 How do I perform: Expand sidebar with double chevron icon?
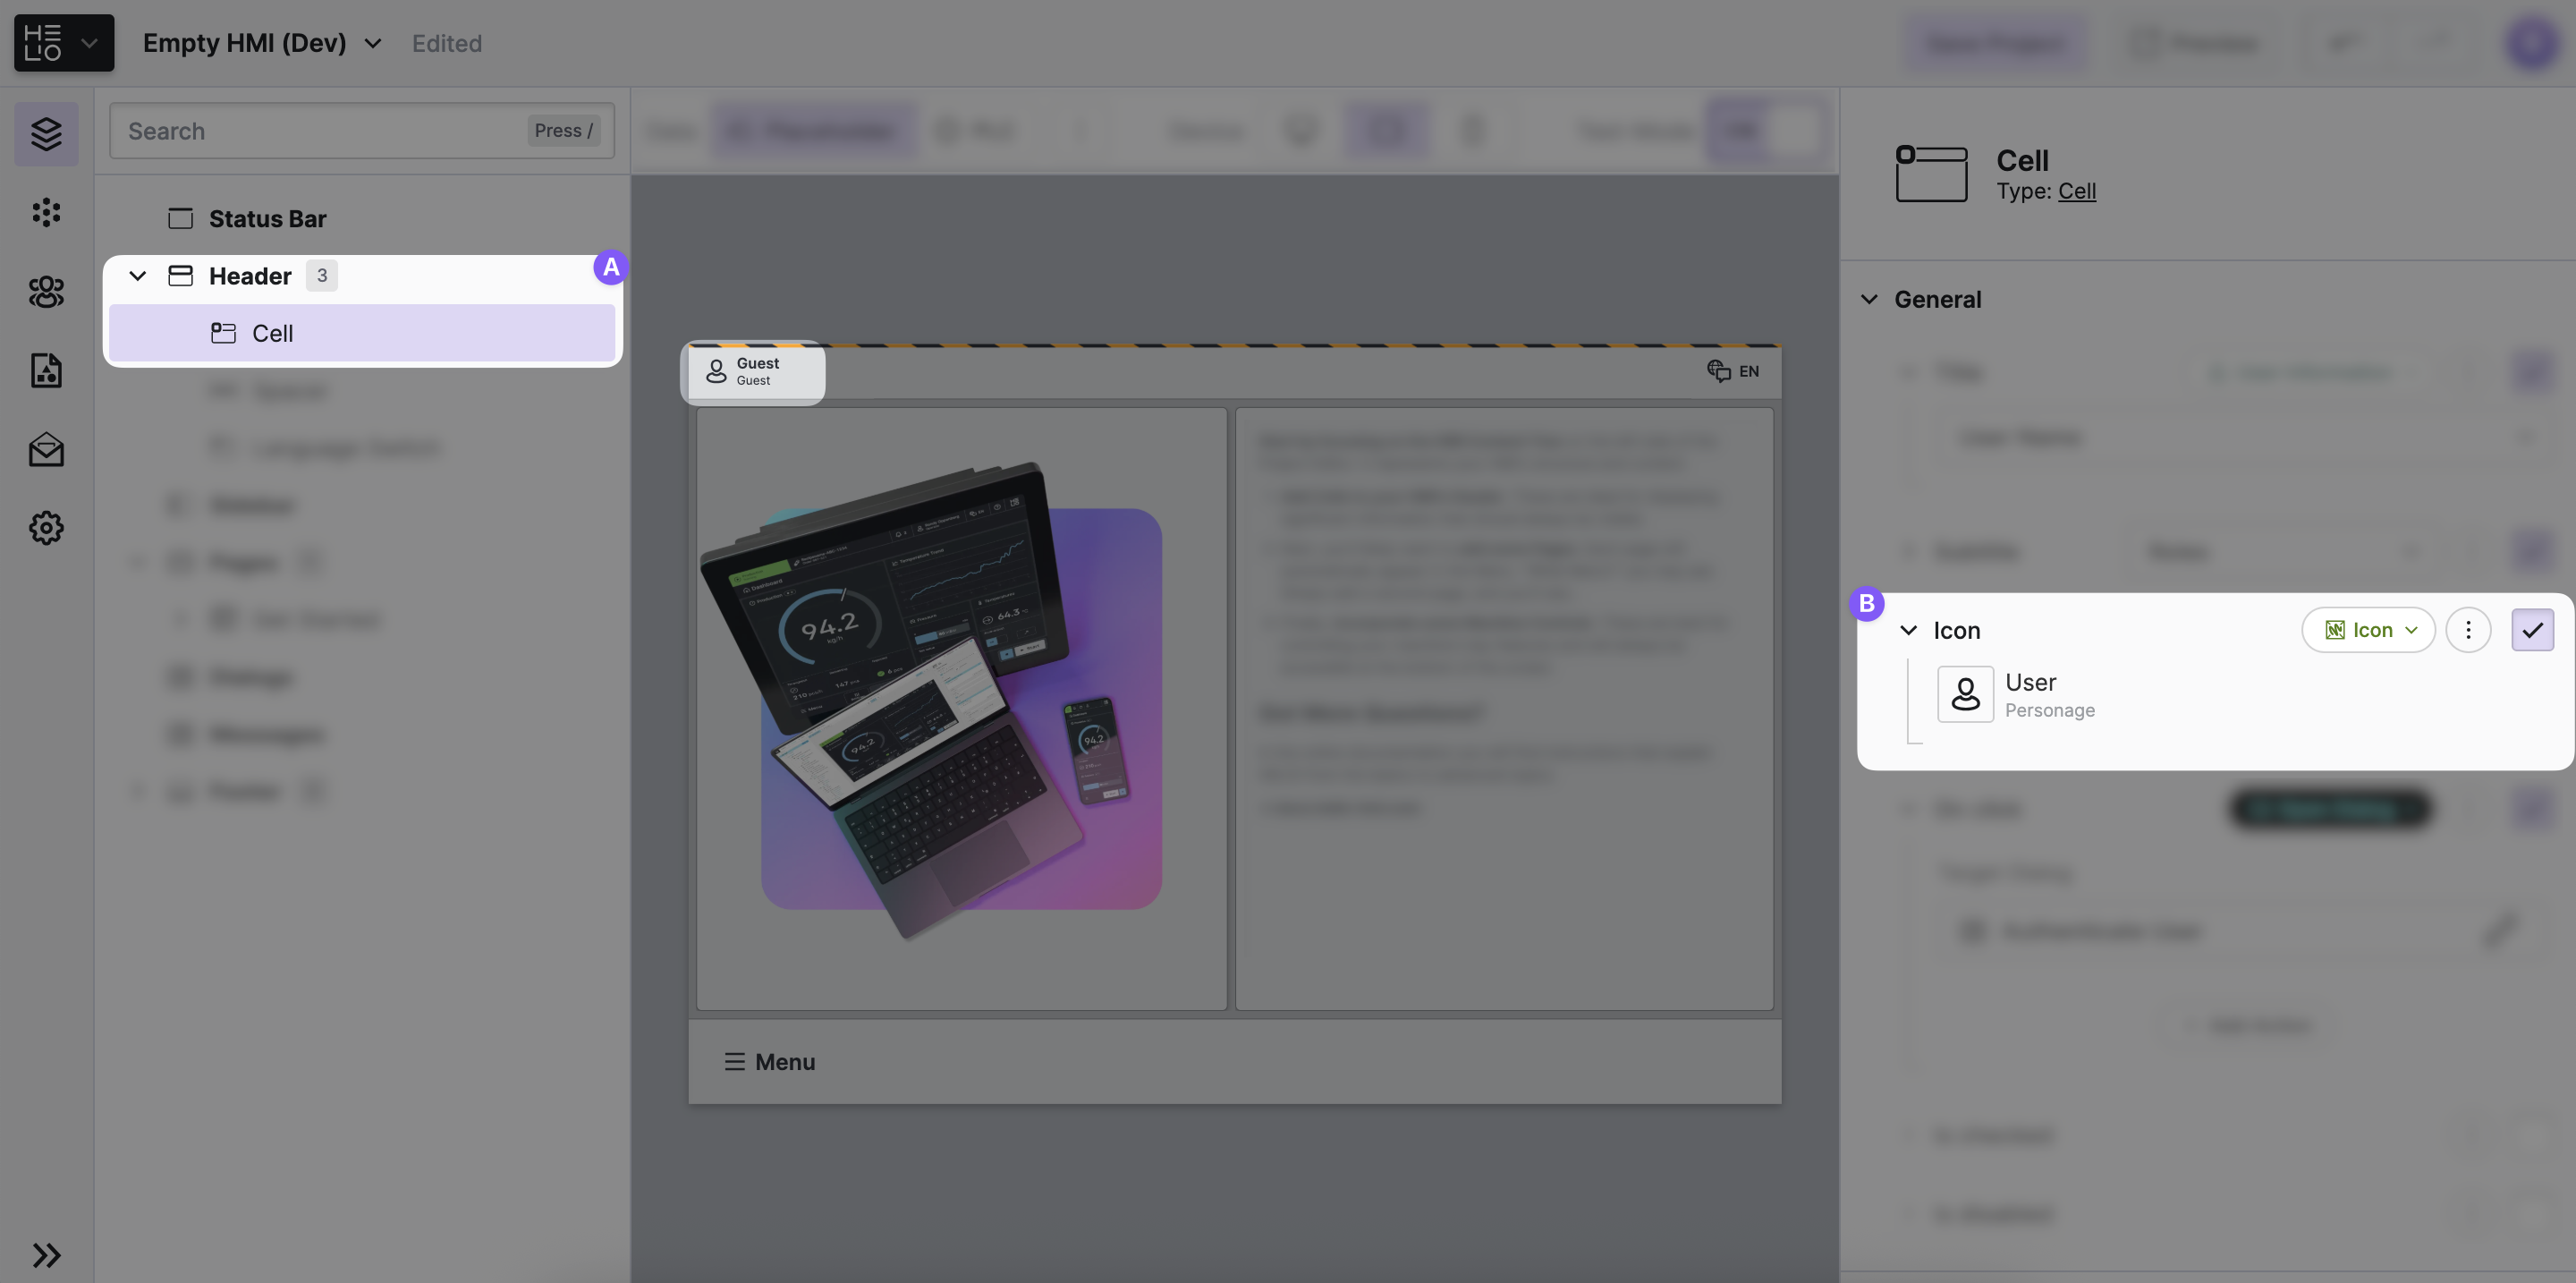coord(46,1254)
